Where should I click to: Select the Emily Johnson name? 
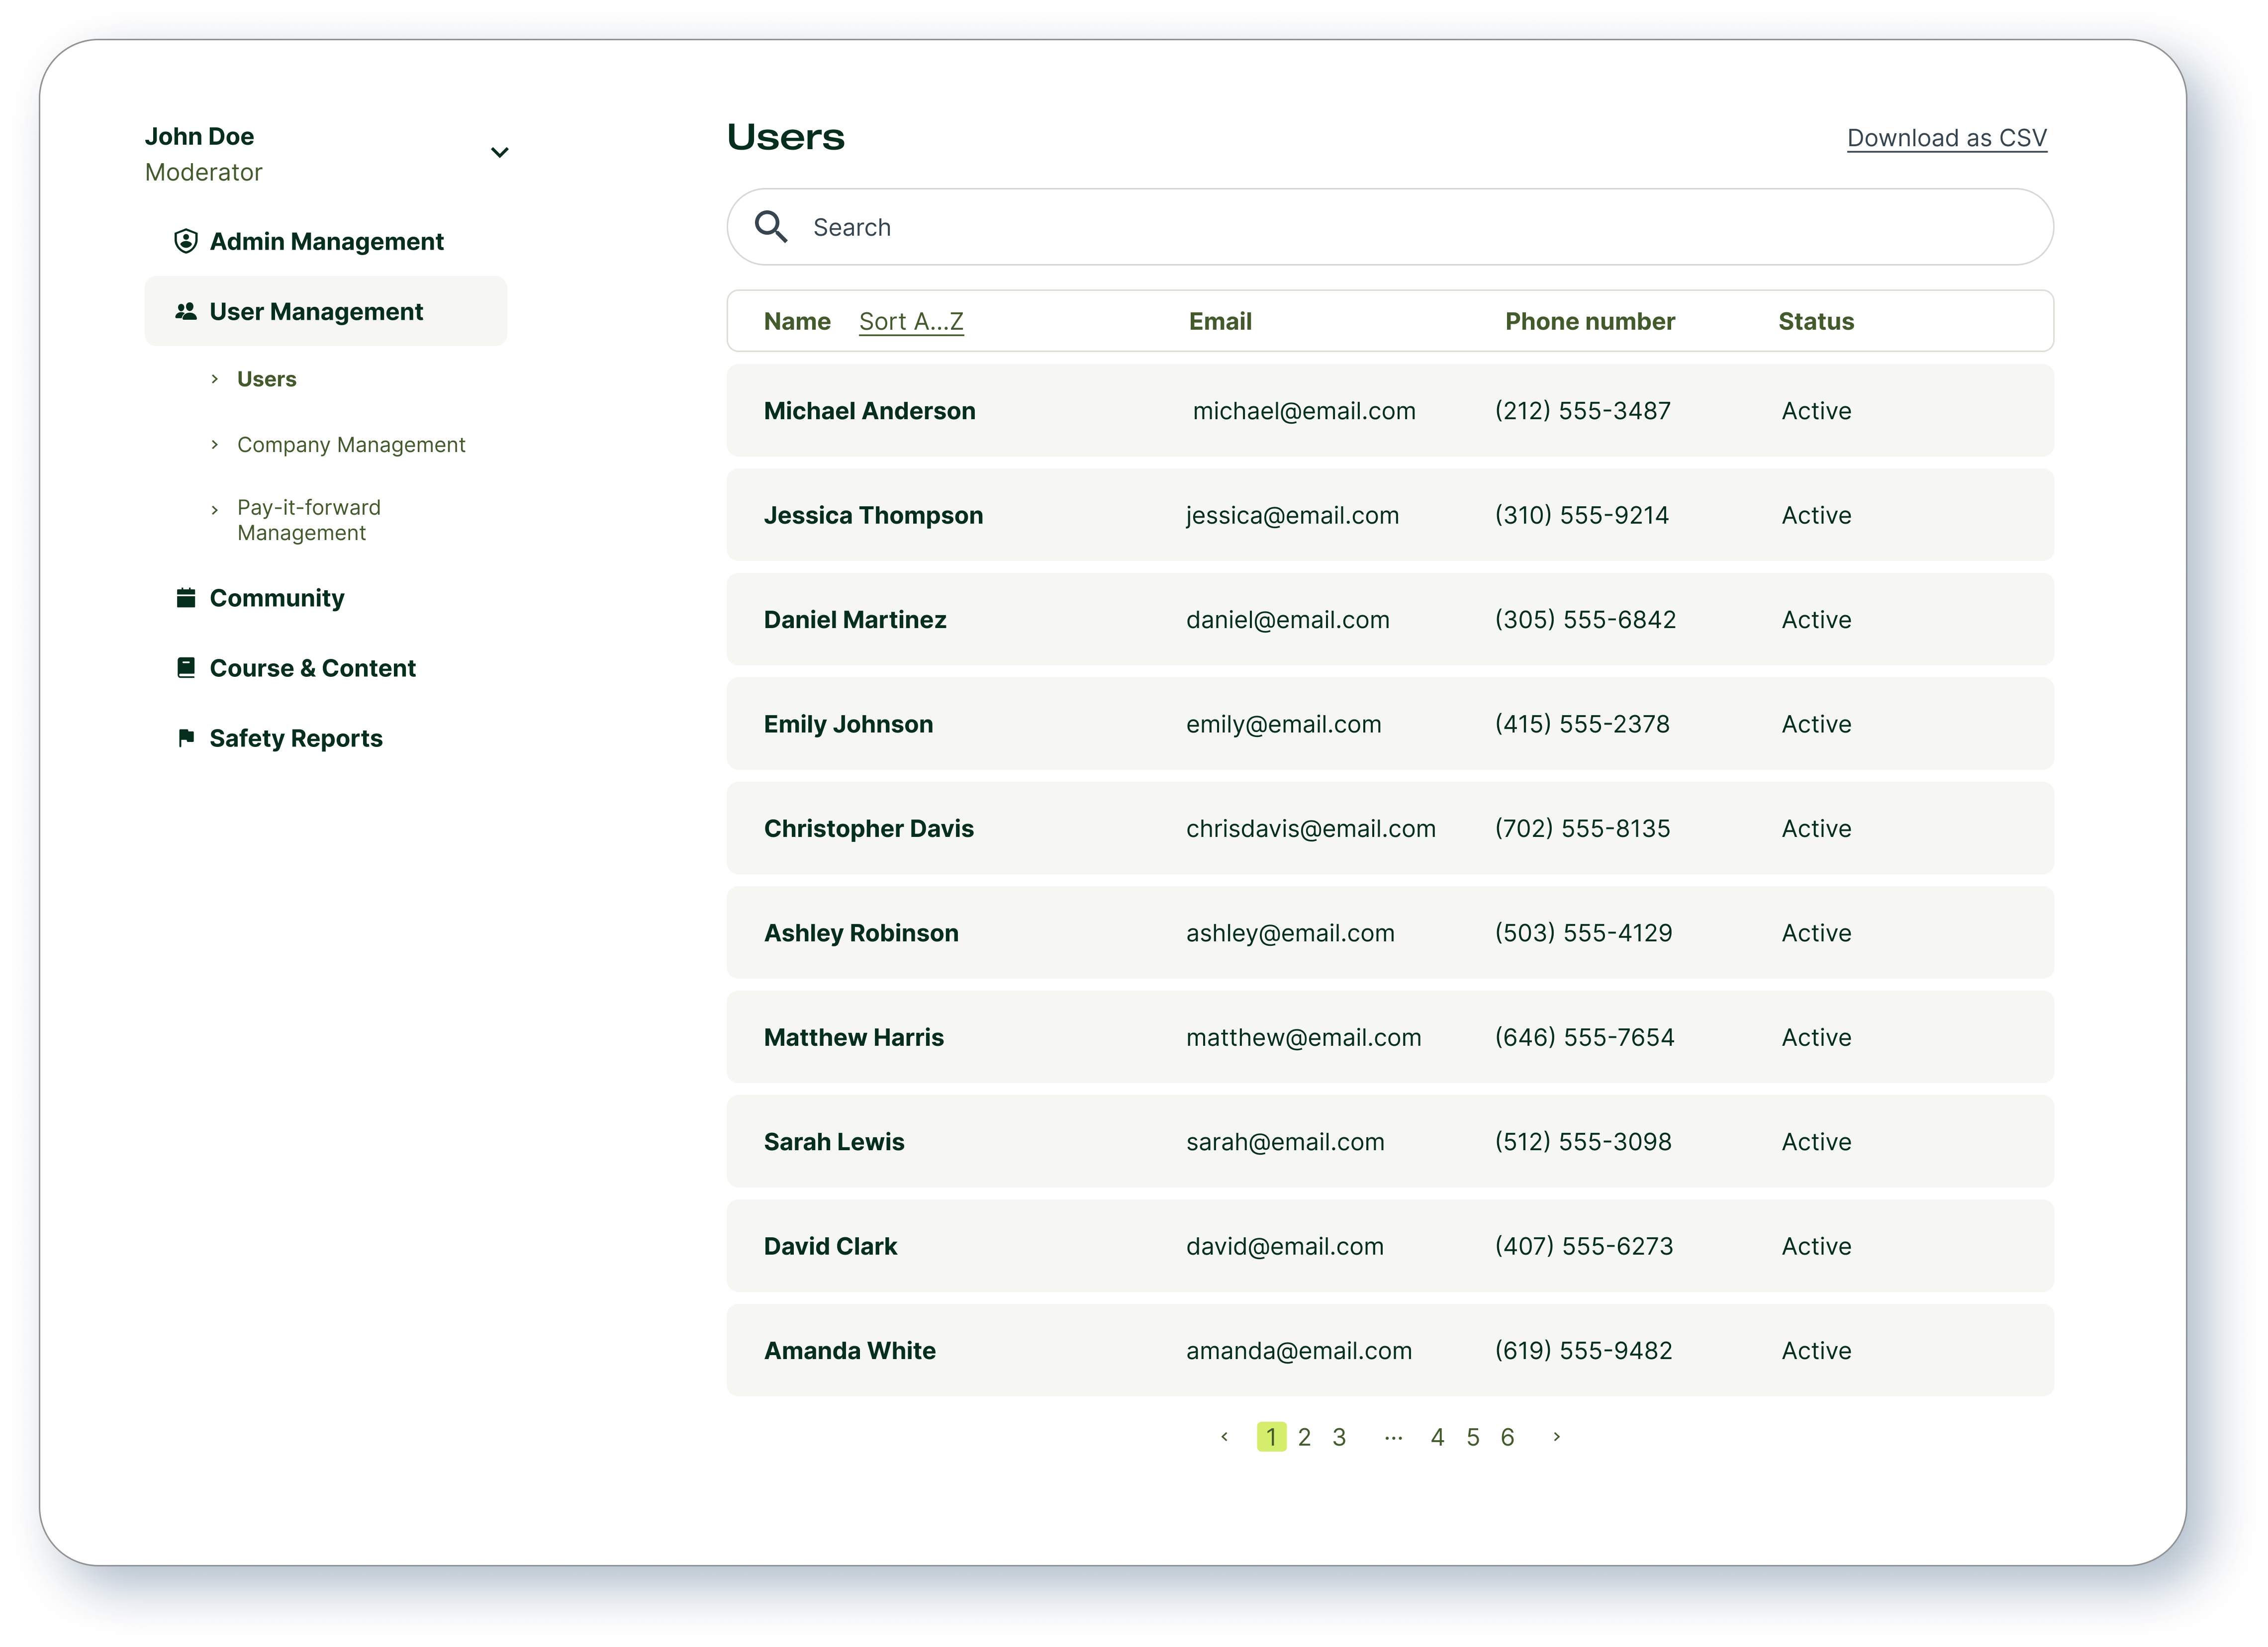(x=848, y=724)
